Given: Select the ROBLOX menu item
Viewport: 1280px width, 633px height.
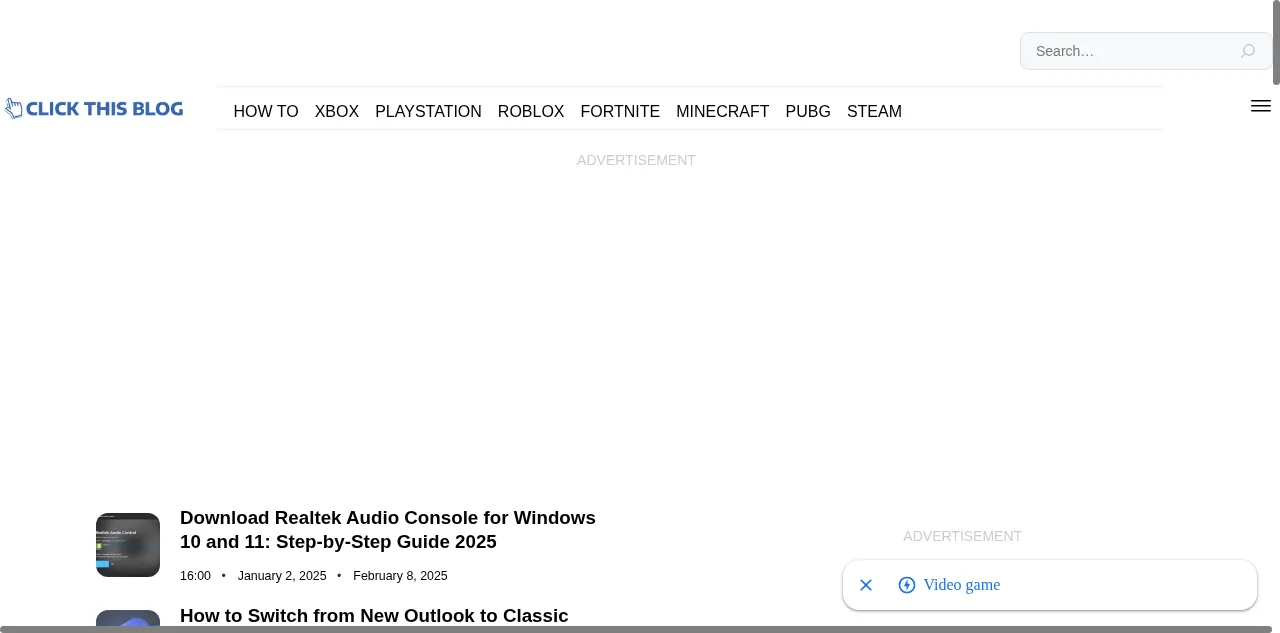Looking at the screenshot, I should click(531, 112).
